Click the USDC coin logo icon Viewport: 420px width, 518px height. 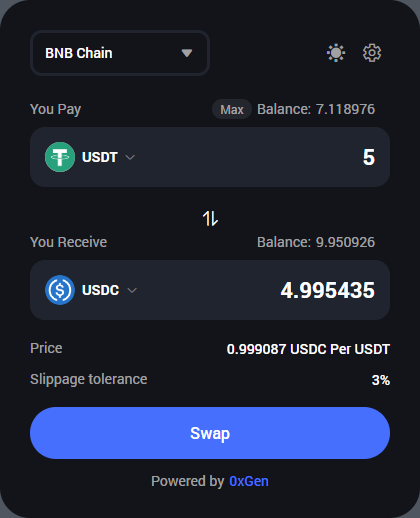point(60,290)
